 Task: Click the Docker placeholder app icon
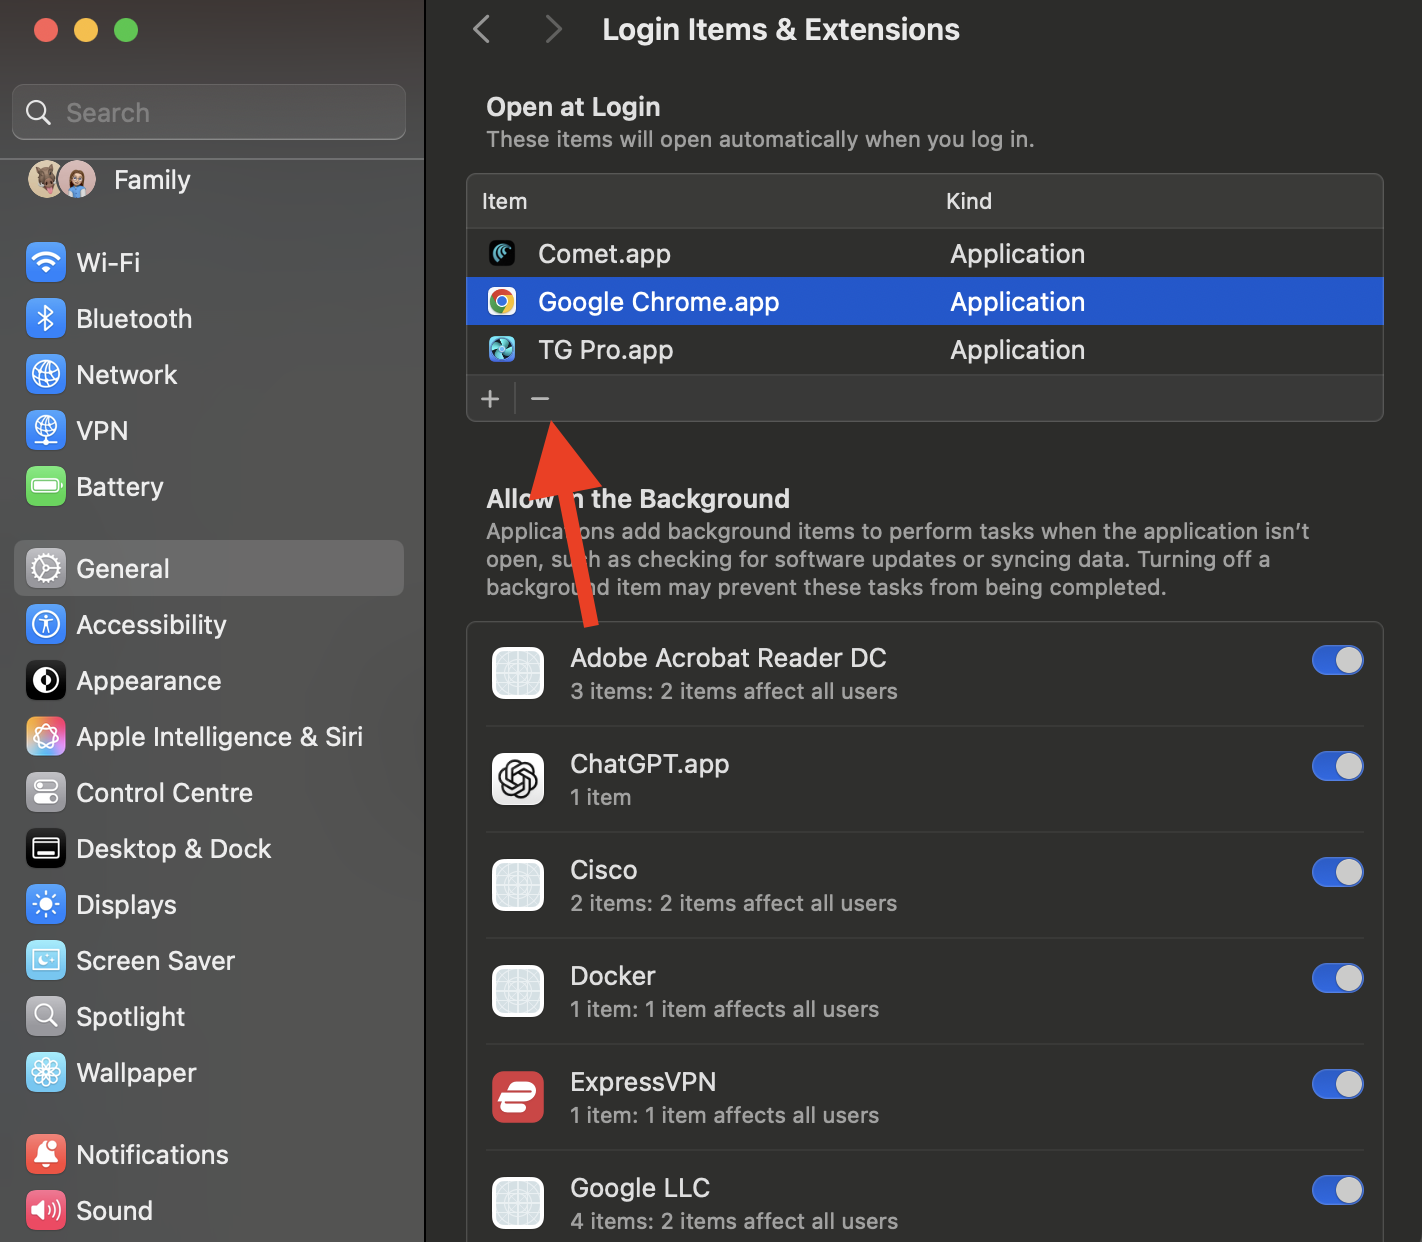point(518,991)
